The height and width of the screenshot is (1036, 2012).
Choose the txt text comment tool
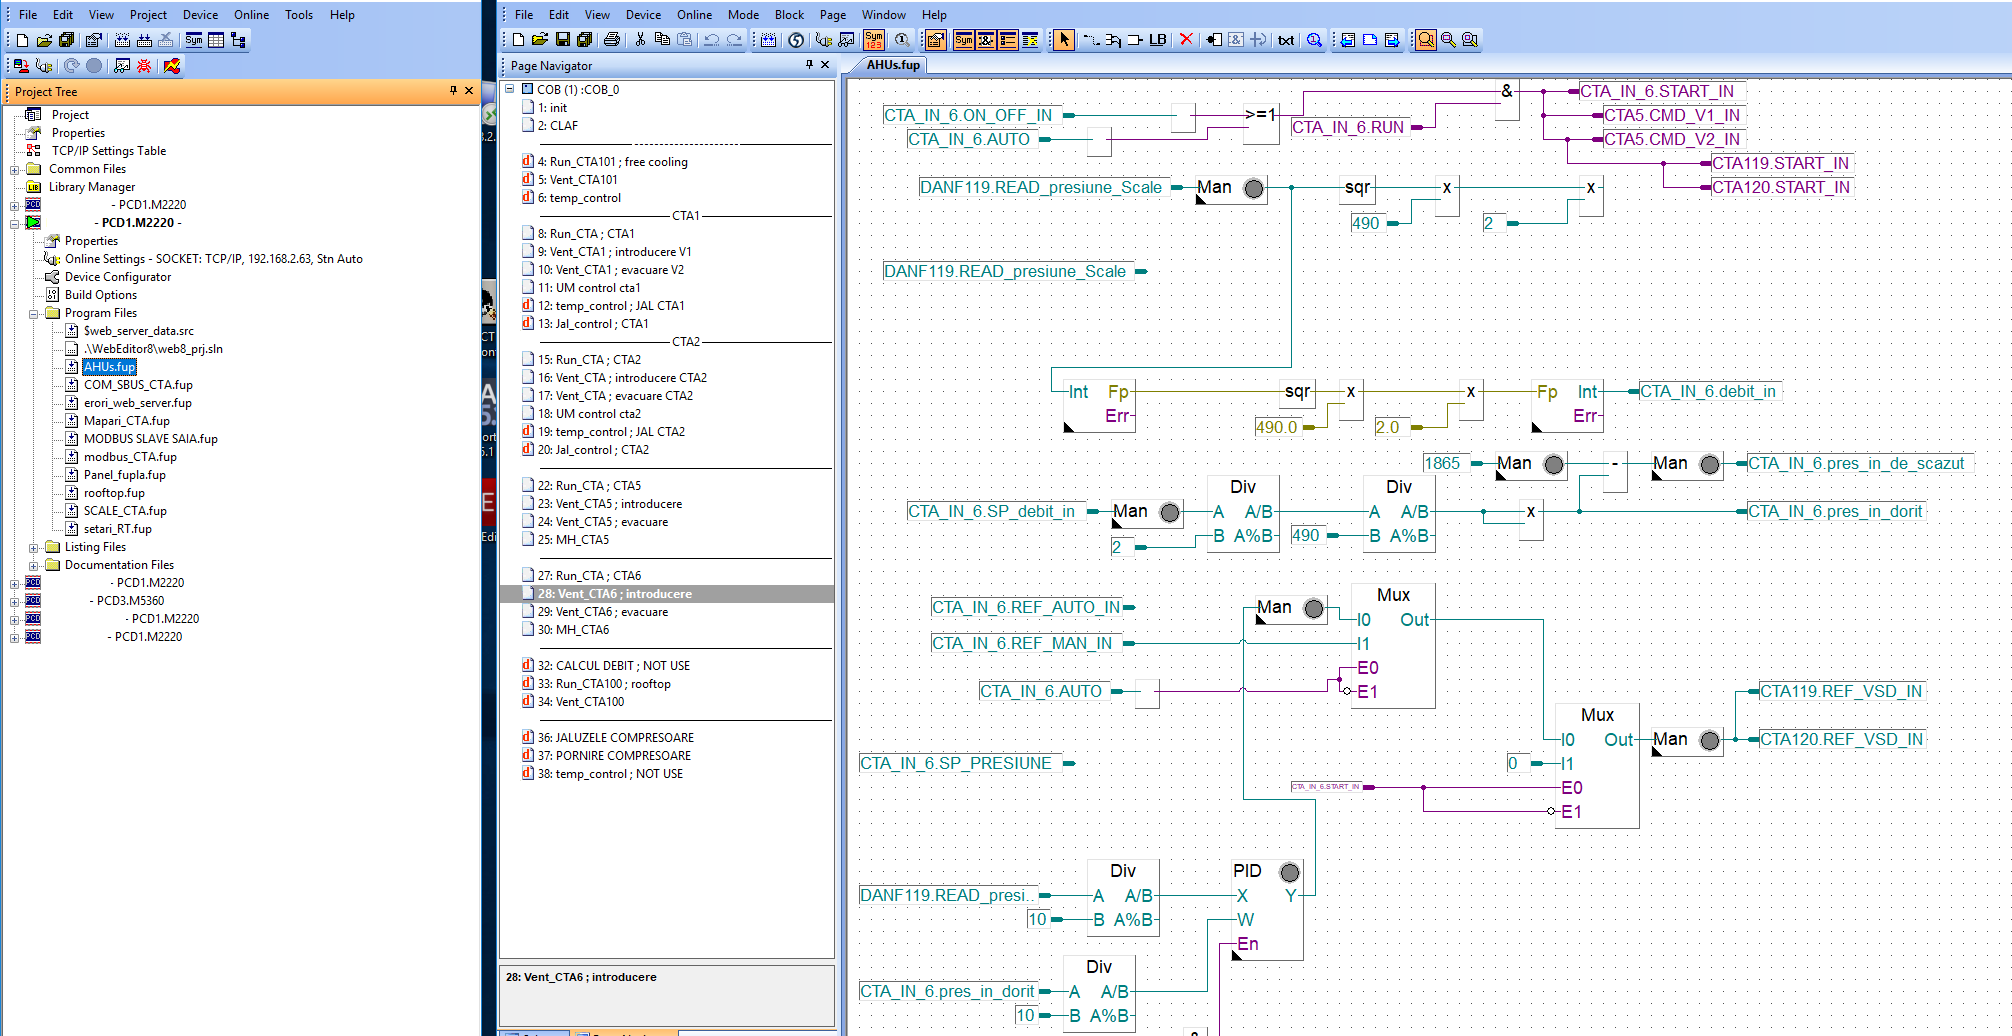coord(1286,40)
